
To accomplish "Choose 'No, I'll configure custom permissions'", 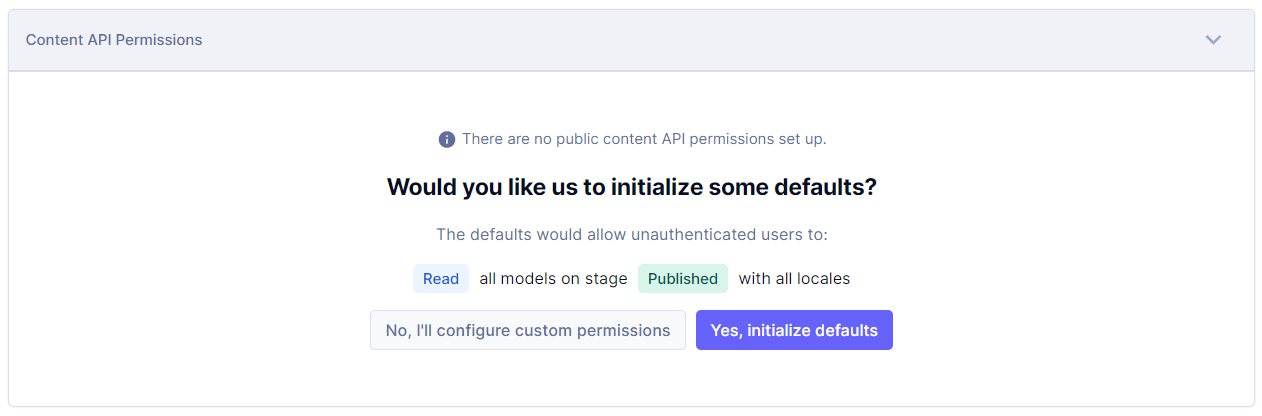I will tap(528, 330).
